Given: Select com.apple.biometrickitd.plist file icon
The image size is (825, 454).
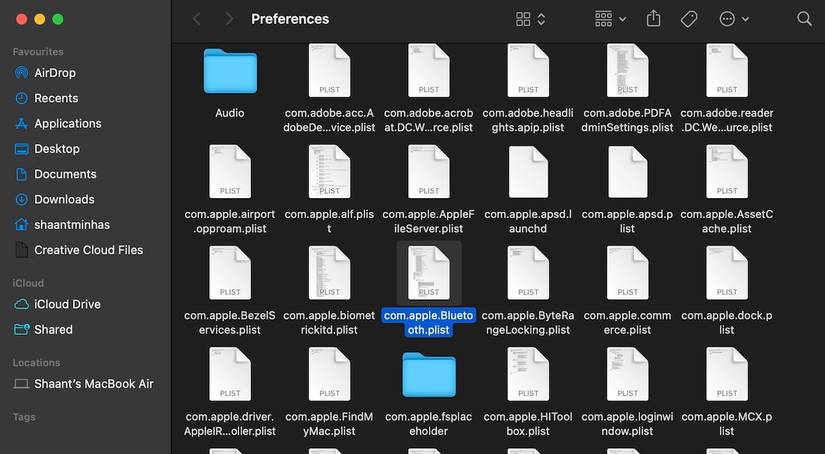Looking at the screenshot, I should click(x=329, y=273).
